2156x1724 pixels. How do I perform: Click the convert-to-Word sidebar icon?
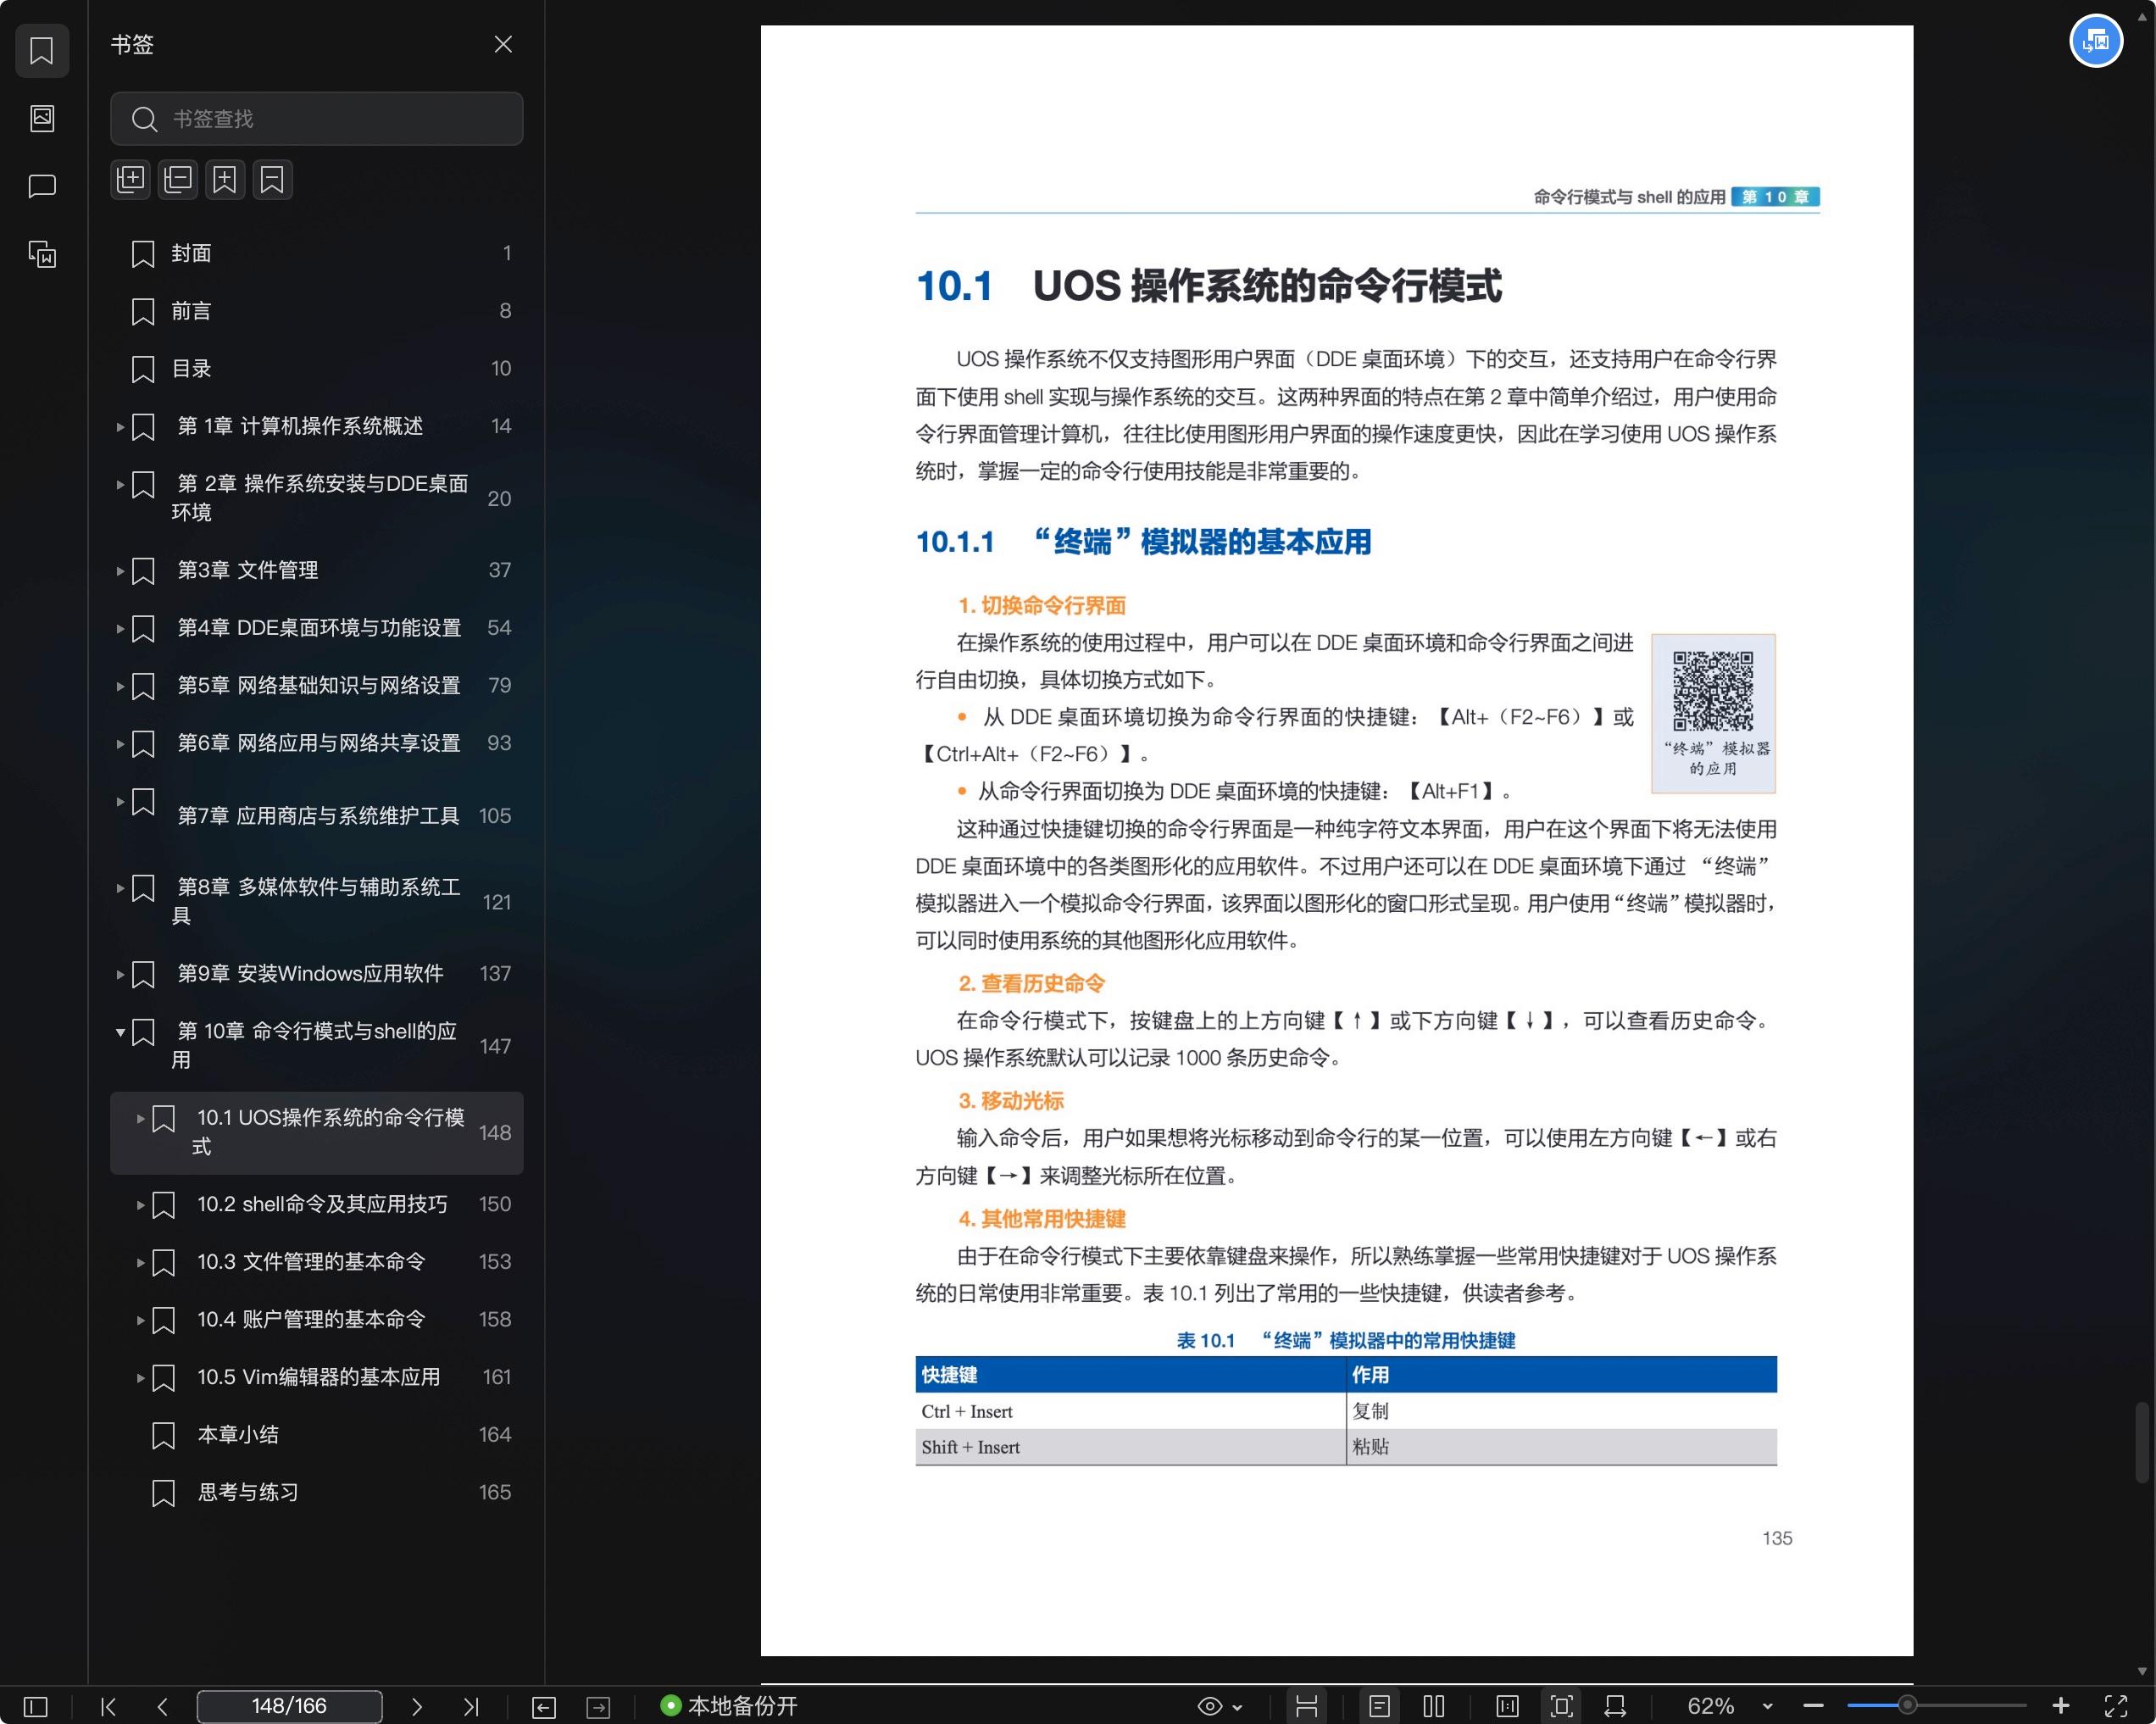[42, 254]
